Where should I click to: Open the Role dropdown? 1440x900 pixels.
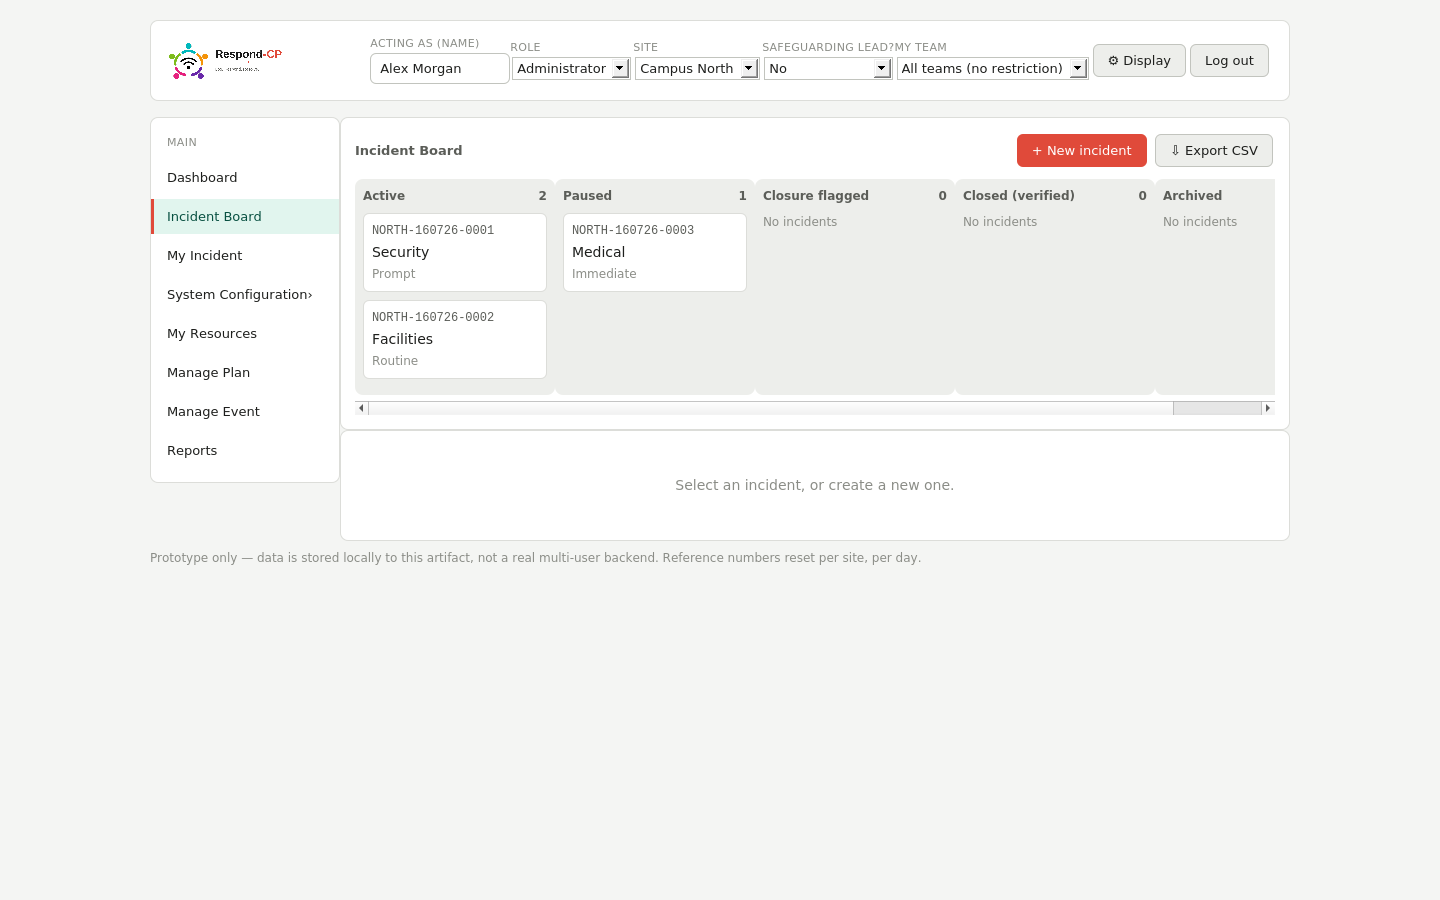click(571, 68)
